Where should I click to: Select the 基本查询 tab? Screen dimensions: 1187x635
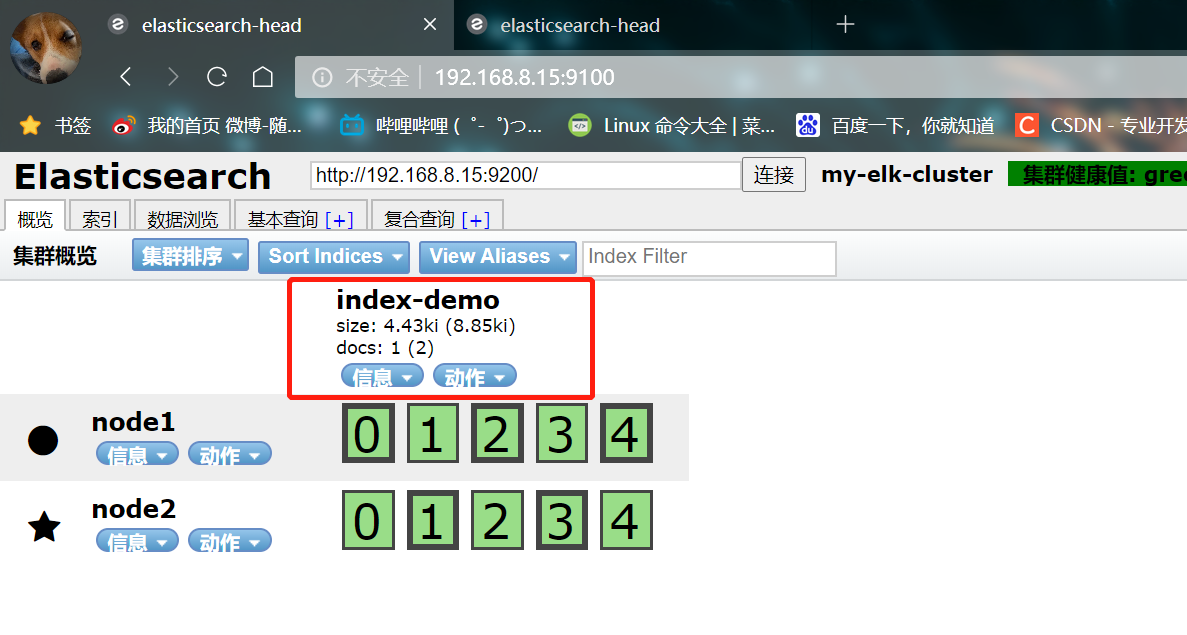click(283, 219)
